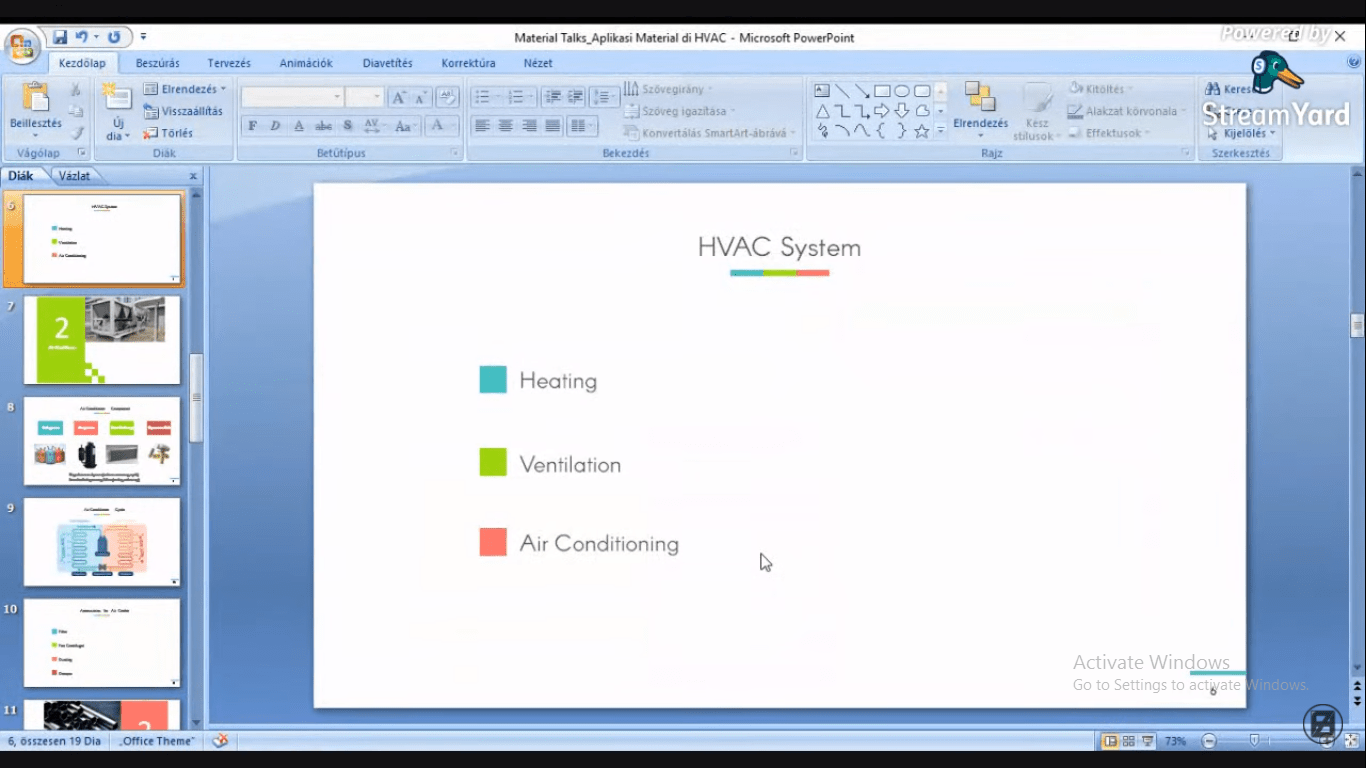Pick the star shape from shapes gallery
The width and height of the screenshot is (1366, 768).
tap(922, 131)
